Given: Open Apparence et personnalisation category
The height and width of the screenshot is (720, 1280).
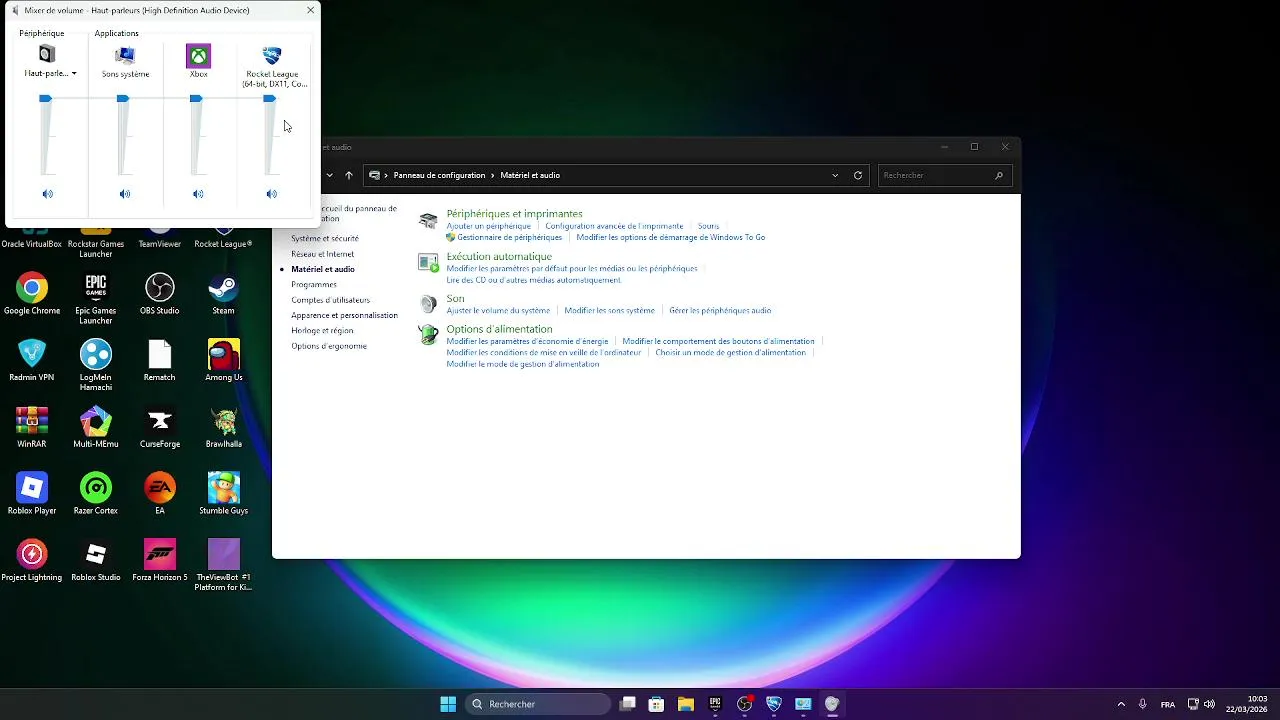Looking at the screenshot, I should pyautogui.click(x=345, y=315).
